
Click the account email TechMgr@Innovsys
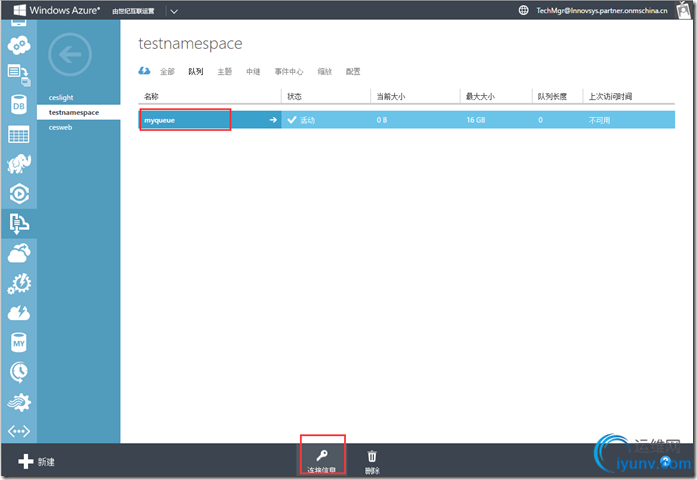[602, 11]
